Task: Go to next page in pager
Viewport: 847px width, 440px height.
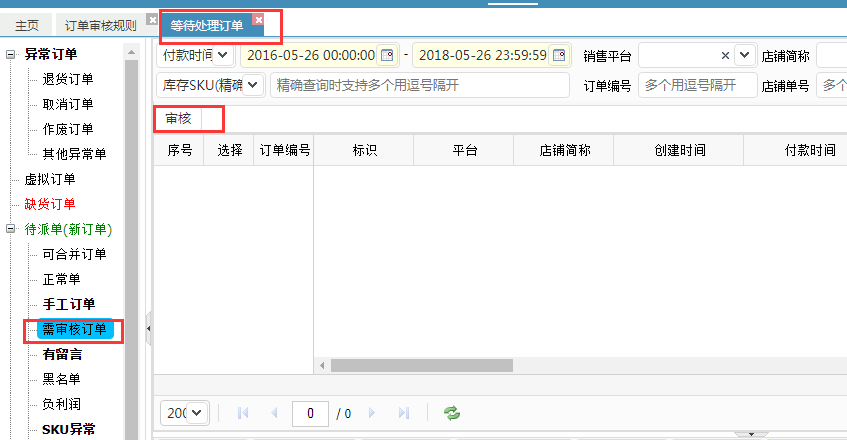Action: click(372, 414)
